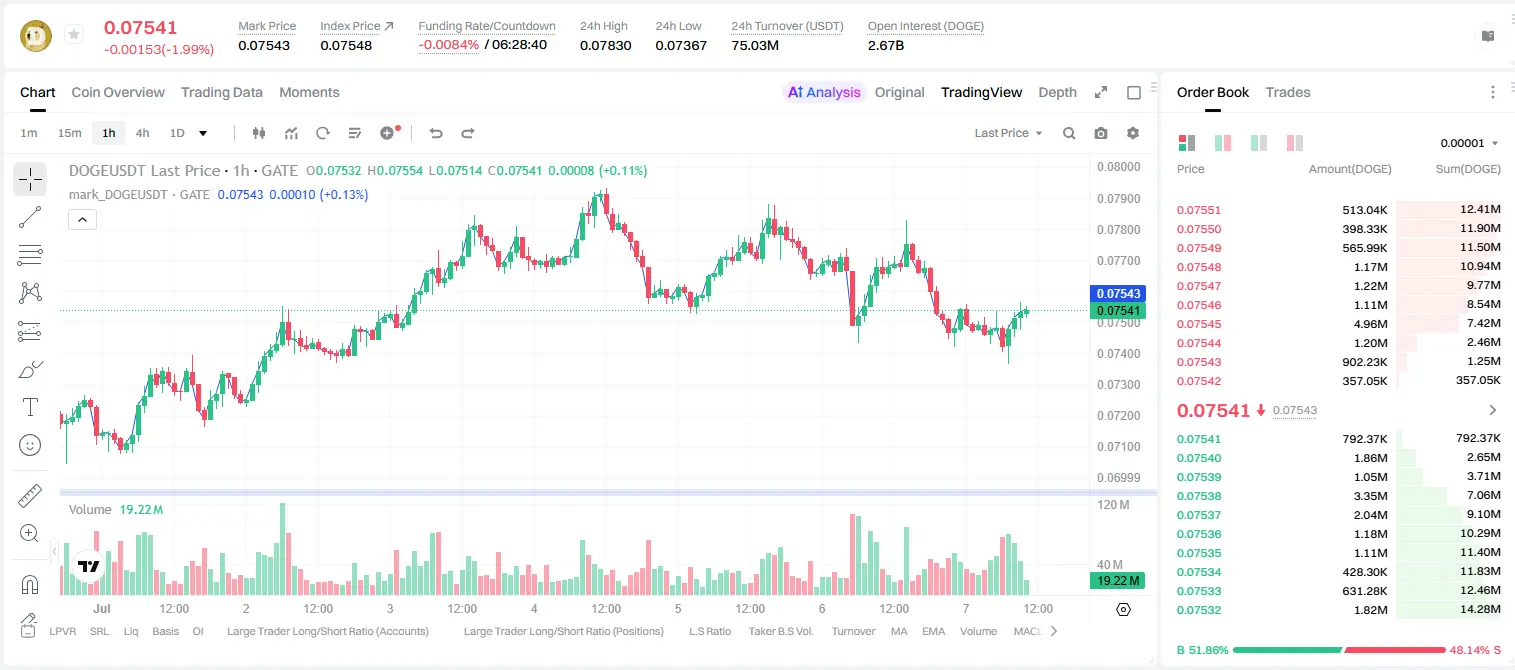The image size is (1515, 670).
Task: Pick the text annotation tool
Action: coord(30,407)
